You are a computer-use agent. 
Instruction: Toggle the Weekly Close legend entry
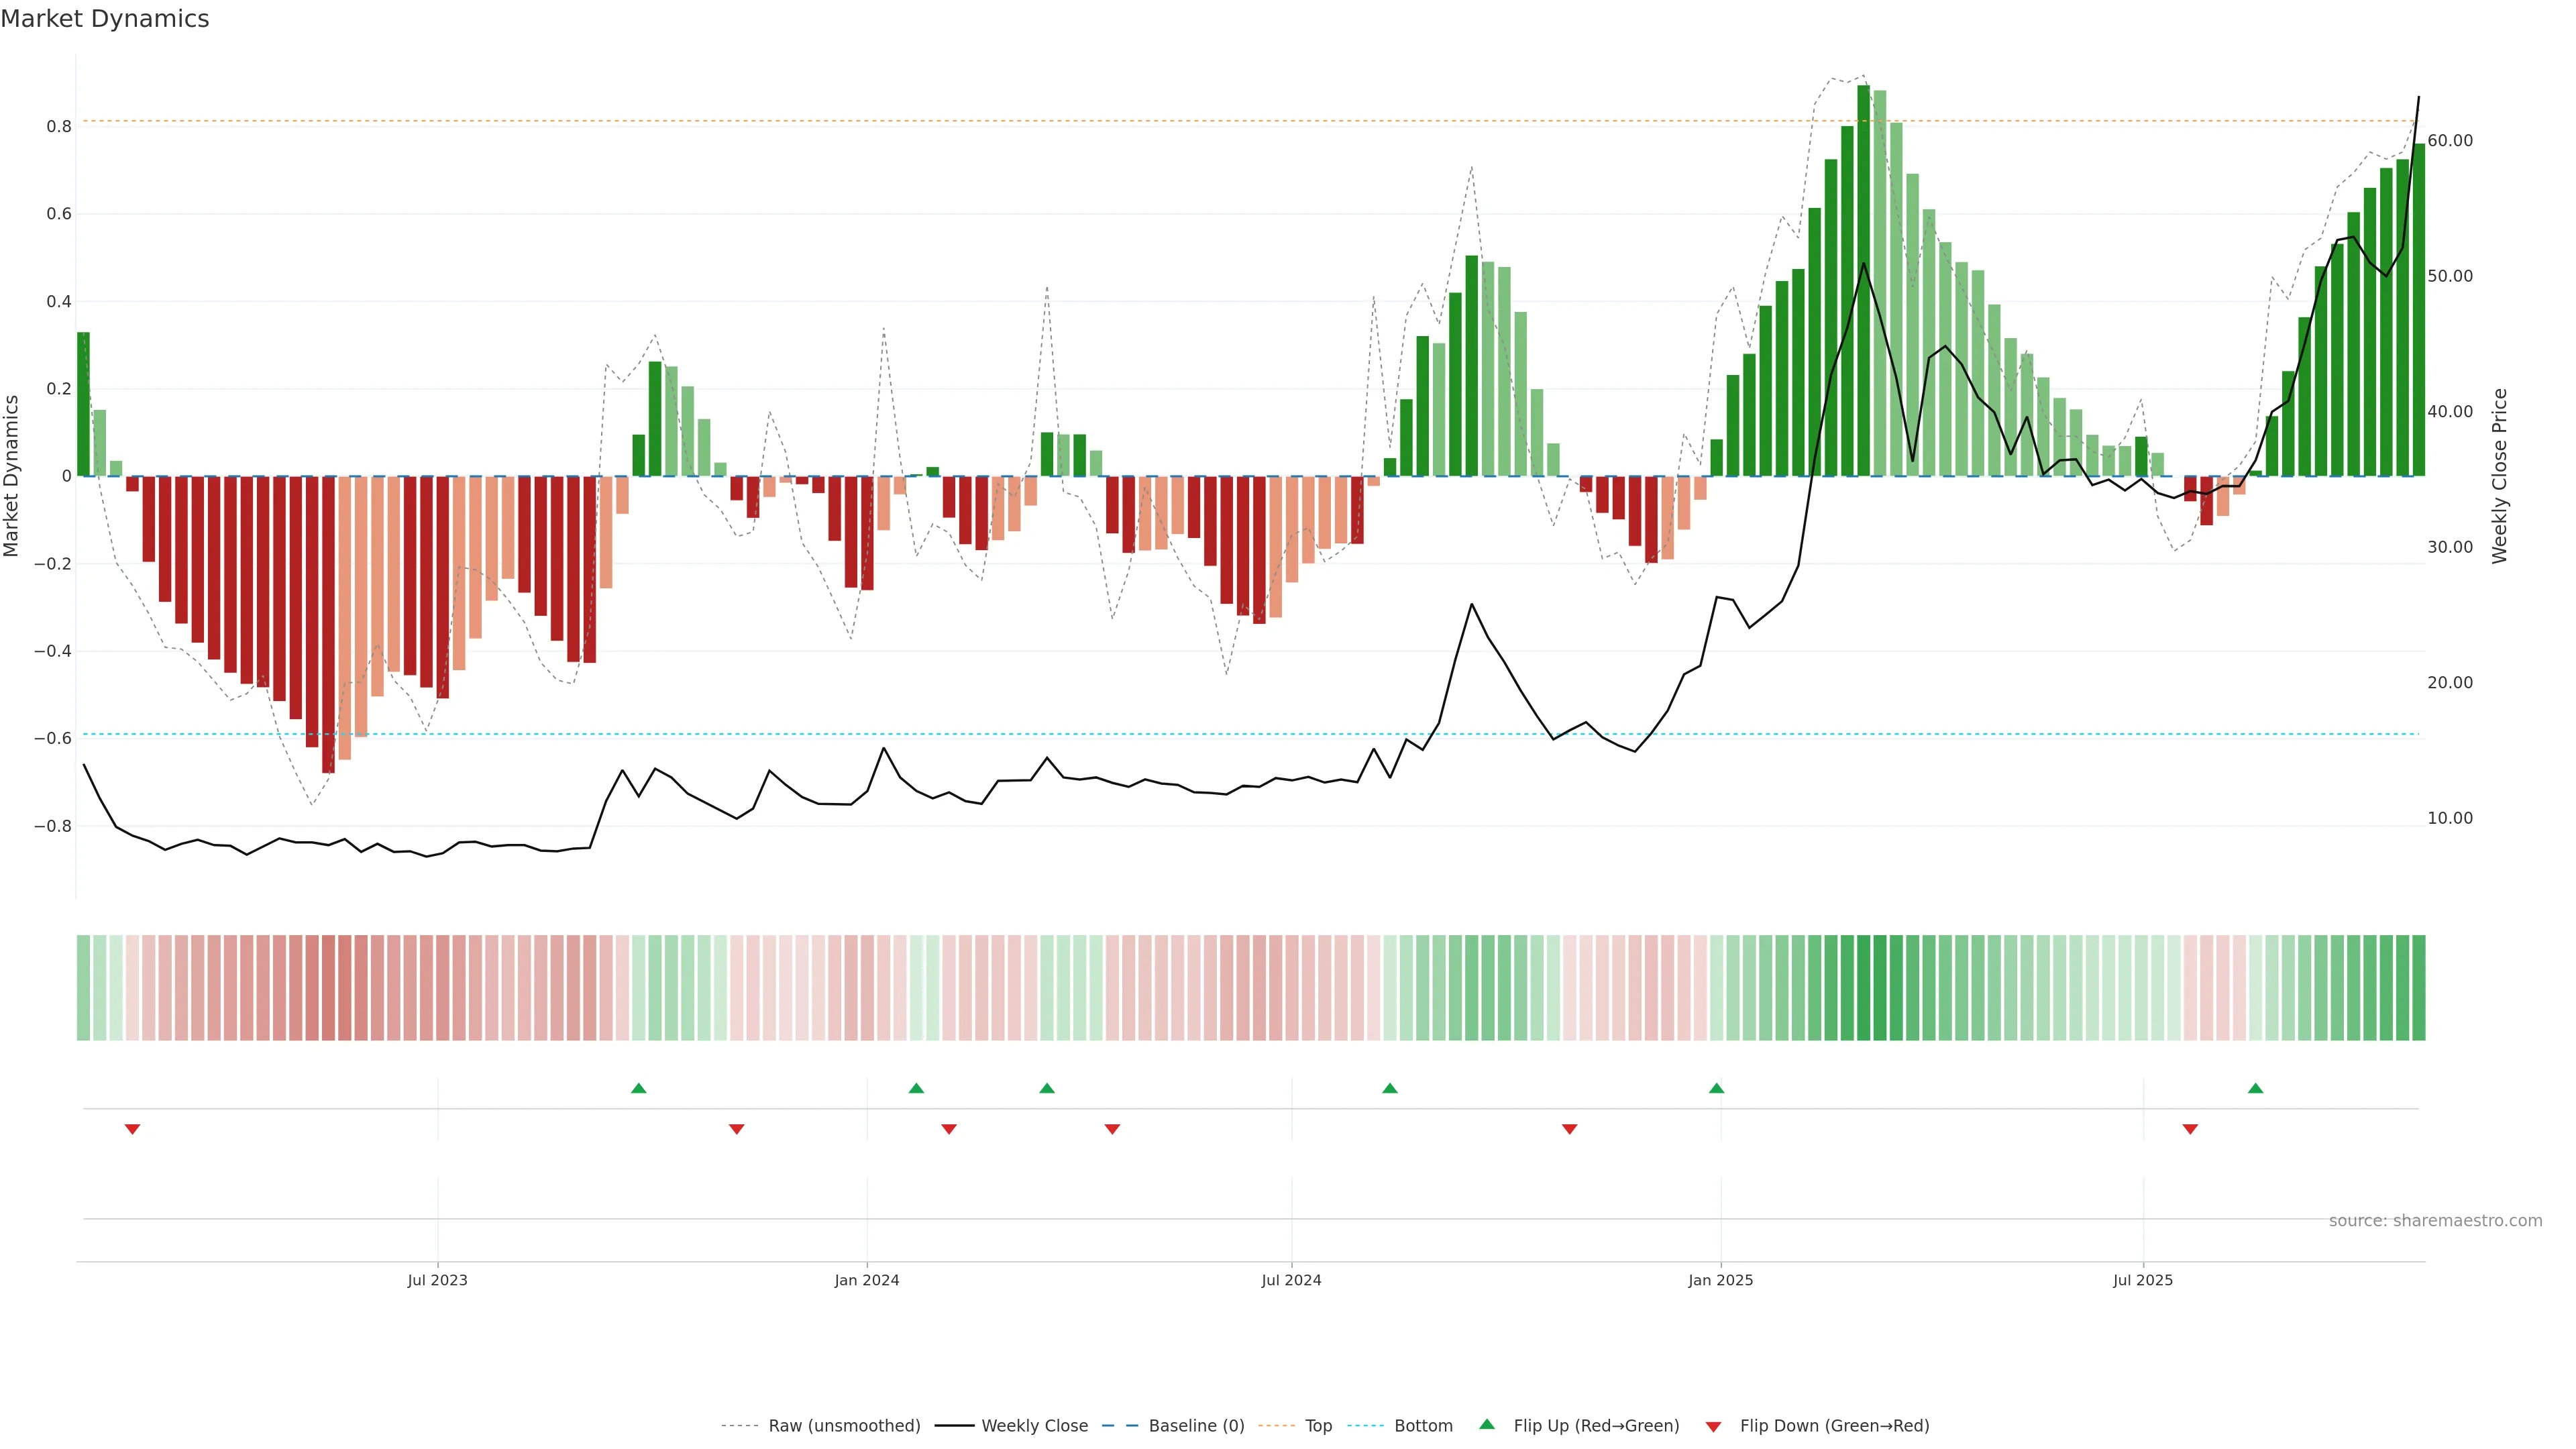tap(1034, 1426)
